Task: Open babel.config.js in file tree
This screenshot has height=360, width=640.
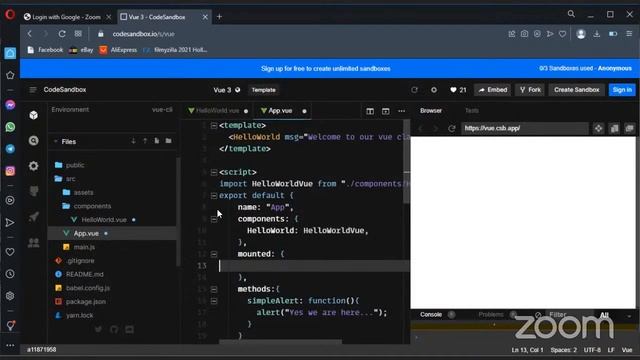Action: coord(88,288)
